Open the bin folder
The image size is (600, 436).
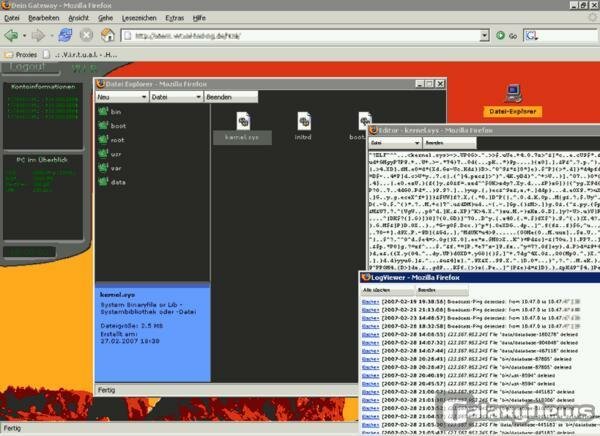click(x=110, y=112)
